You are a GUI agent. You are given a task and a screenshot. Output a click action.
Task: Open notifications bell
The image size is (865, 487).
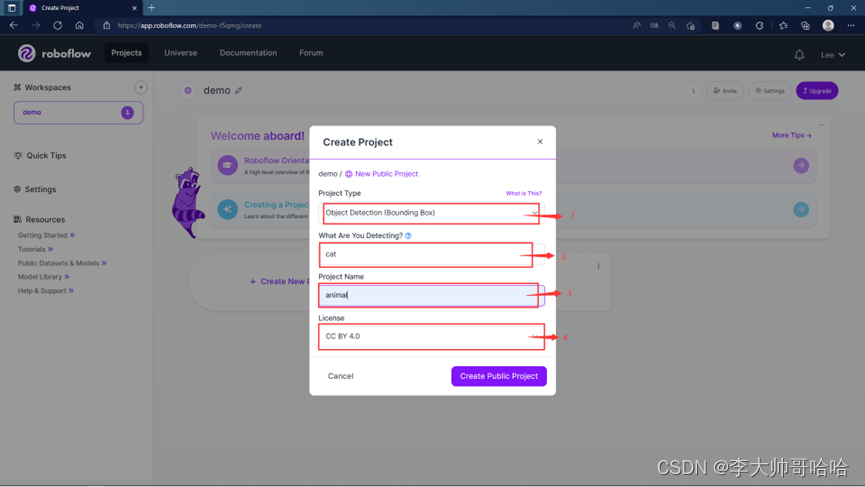point(799,55)
